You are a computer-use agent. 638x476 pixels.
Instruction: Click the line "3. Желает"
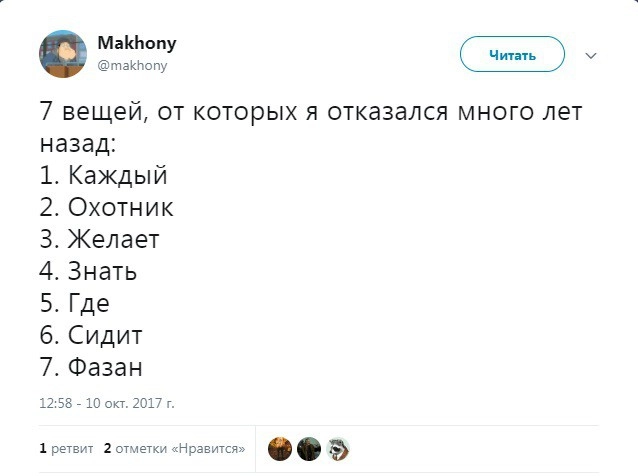point(100,239)
